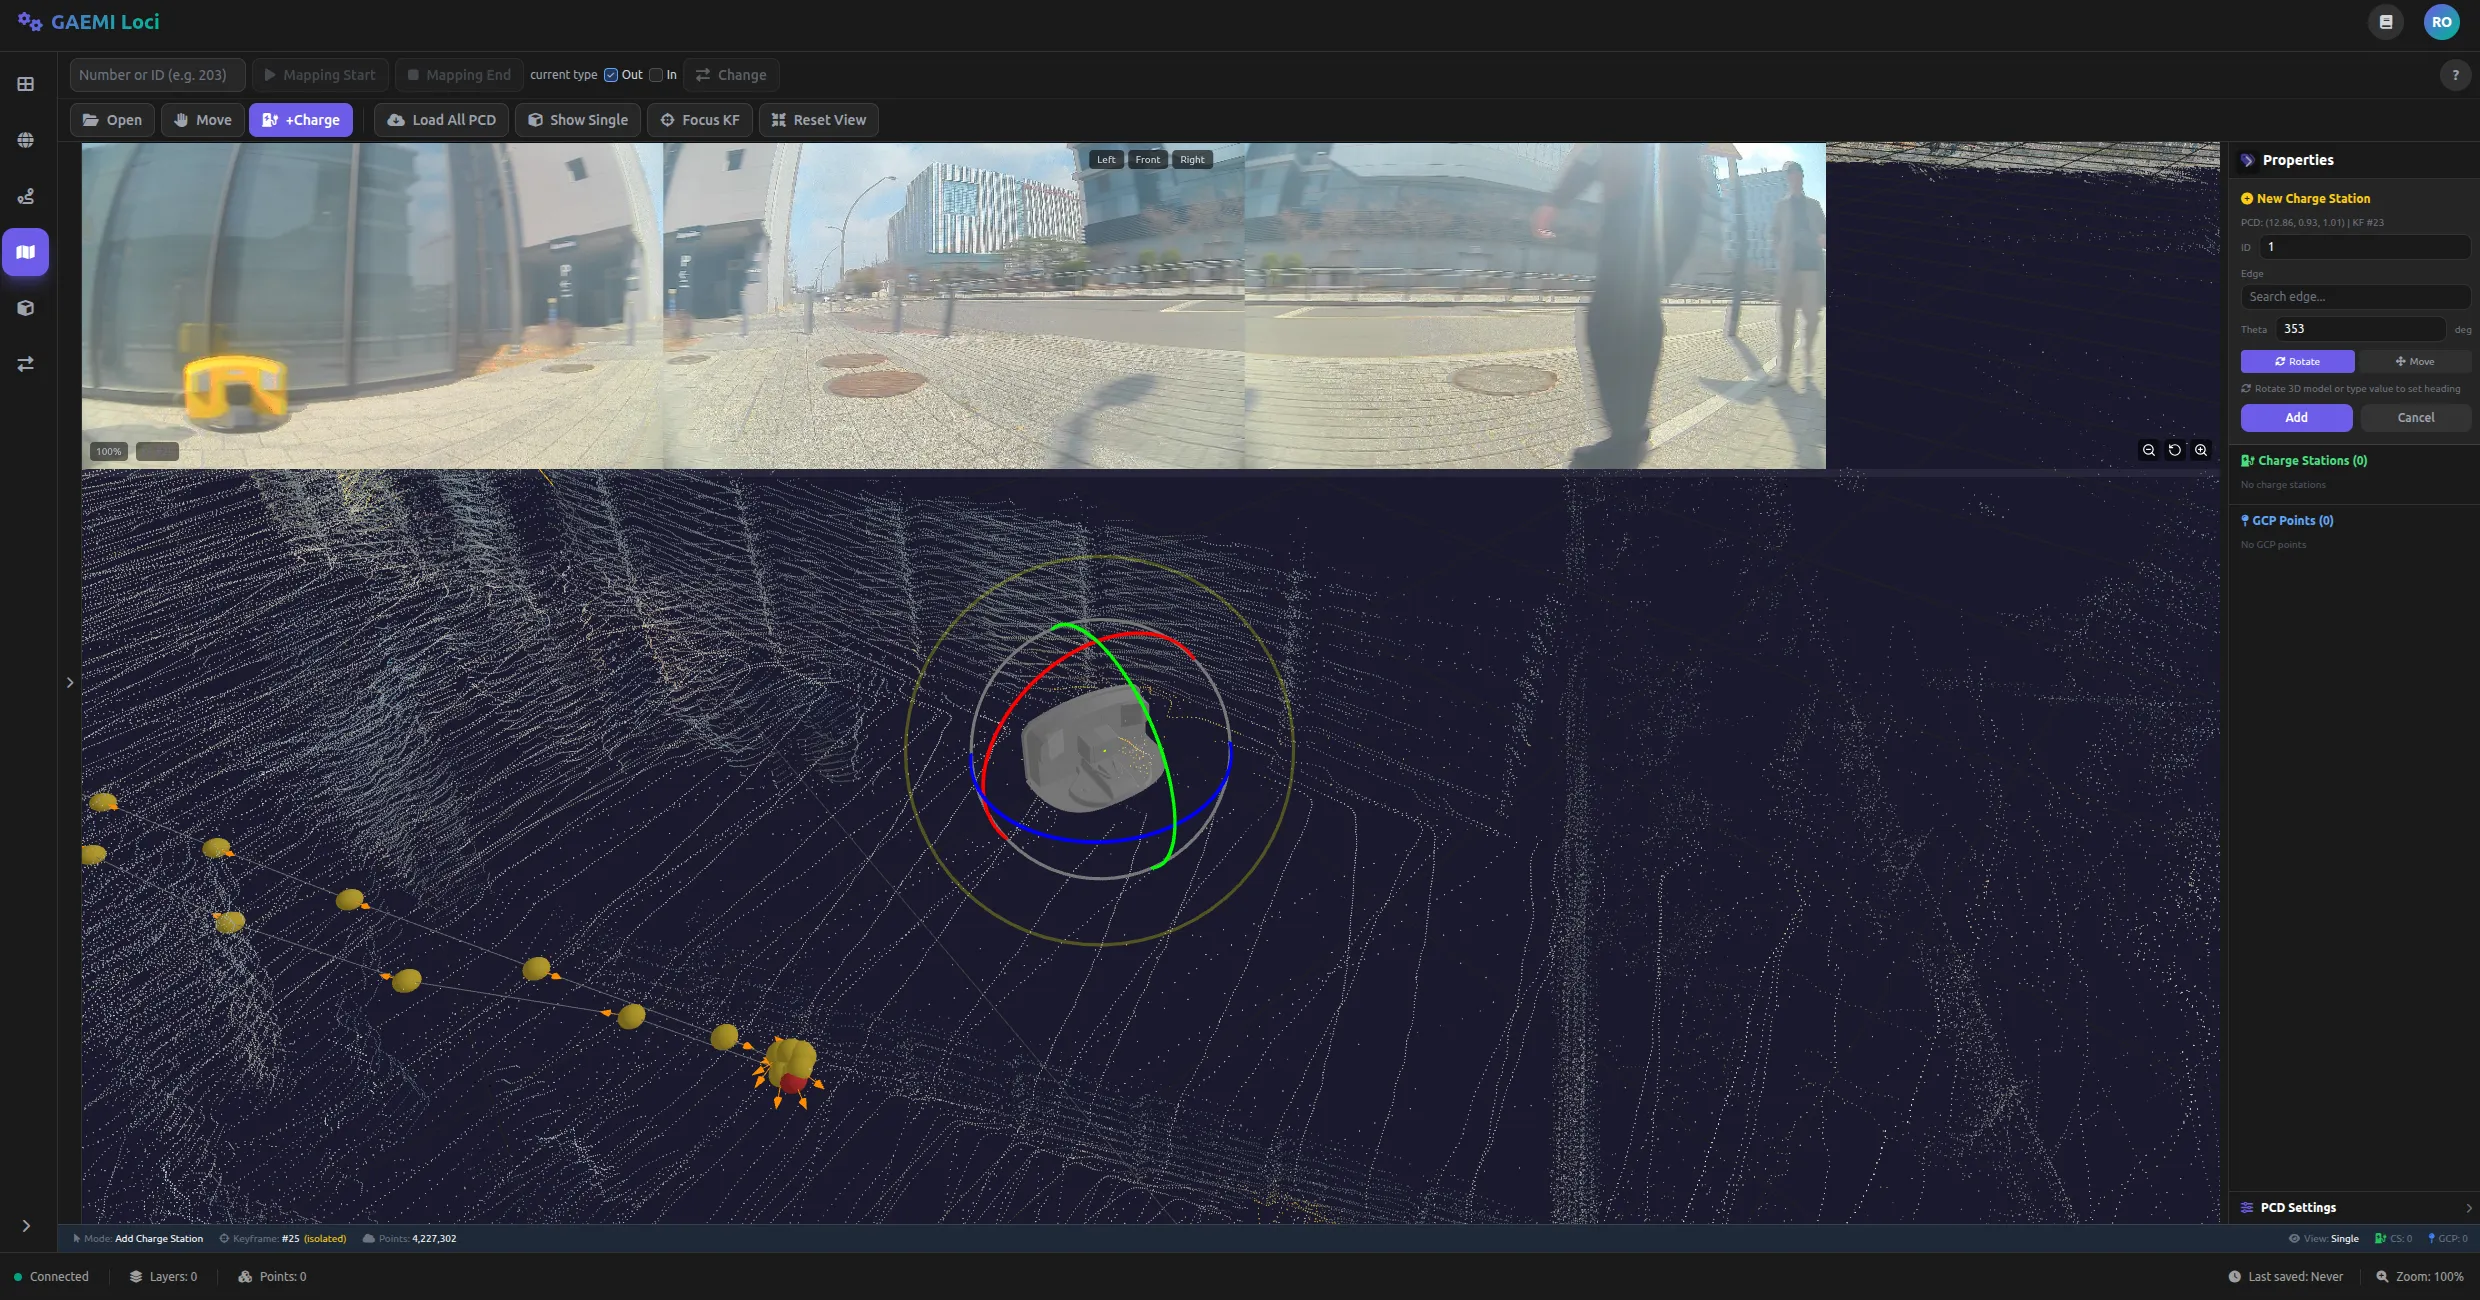The width and height of the screenshot is (2480, 1300).
Task: Switch to the Right camera tab
Action: (1192, 160)
